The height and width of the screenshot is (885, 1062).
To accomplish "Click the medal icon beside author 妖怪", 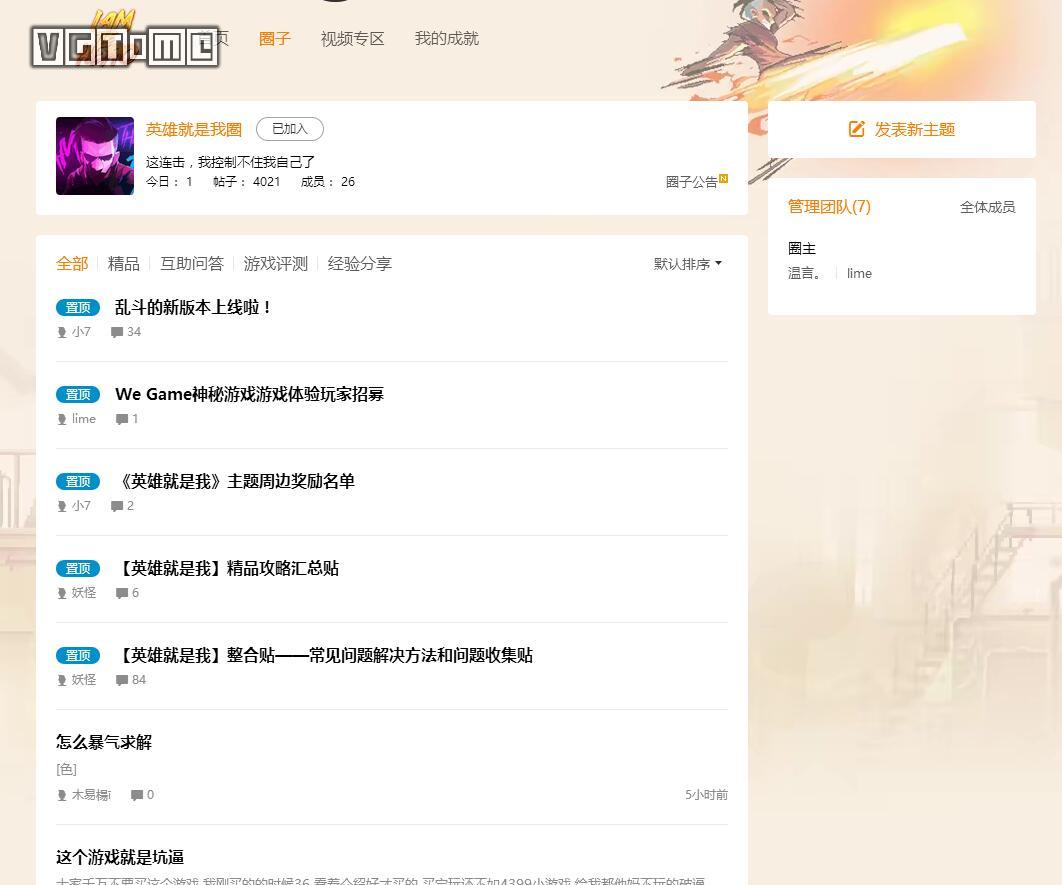I will click(62, 592).
